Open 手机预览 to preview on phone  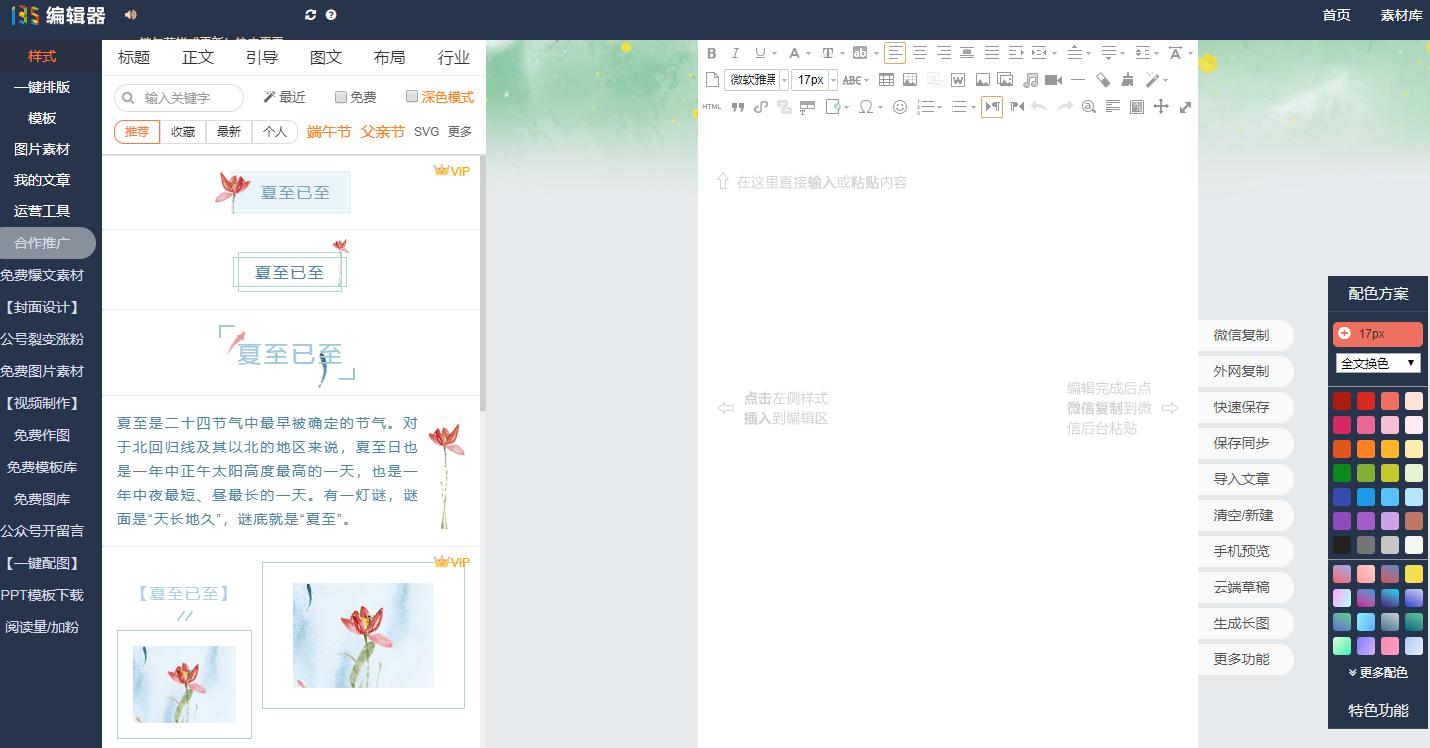tap(1245, 551)
